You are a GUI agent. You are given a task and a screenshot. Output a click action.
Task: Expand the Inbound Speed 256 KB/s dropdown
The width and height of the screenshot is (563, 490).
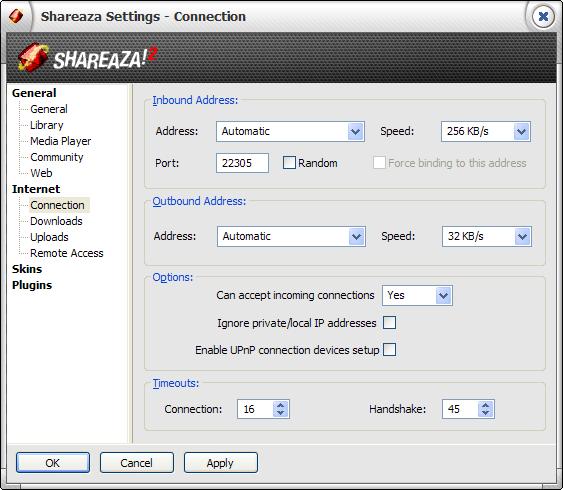485,131
